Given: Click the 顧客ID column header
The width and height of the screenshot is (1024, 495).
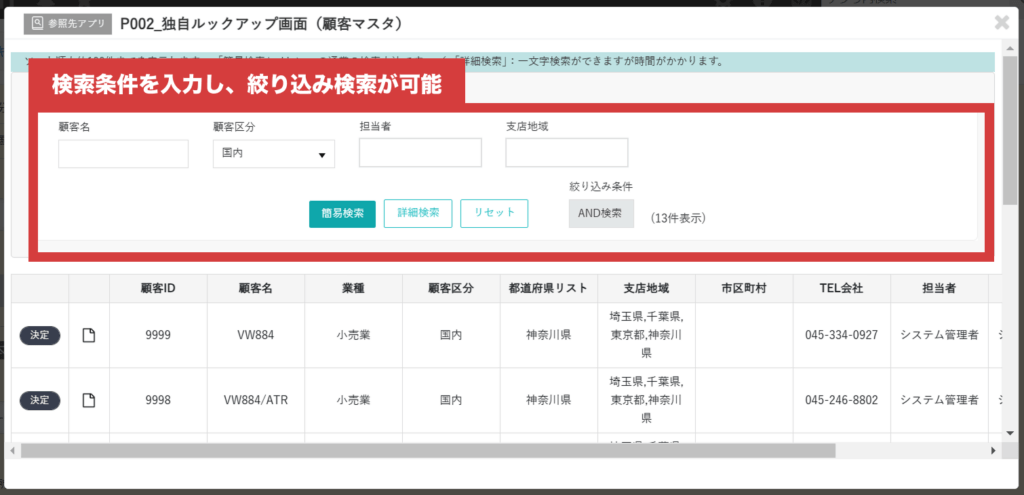Looking at the screenshot, I should click(158, 288).
